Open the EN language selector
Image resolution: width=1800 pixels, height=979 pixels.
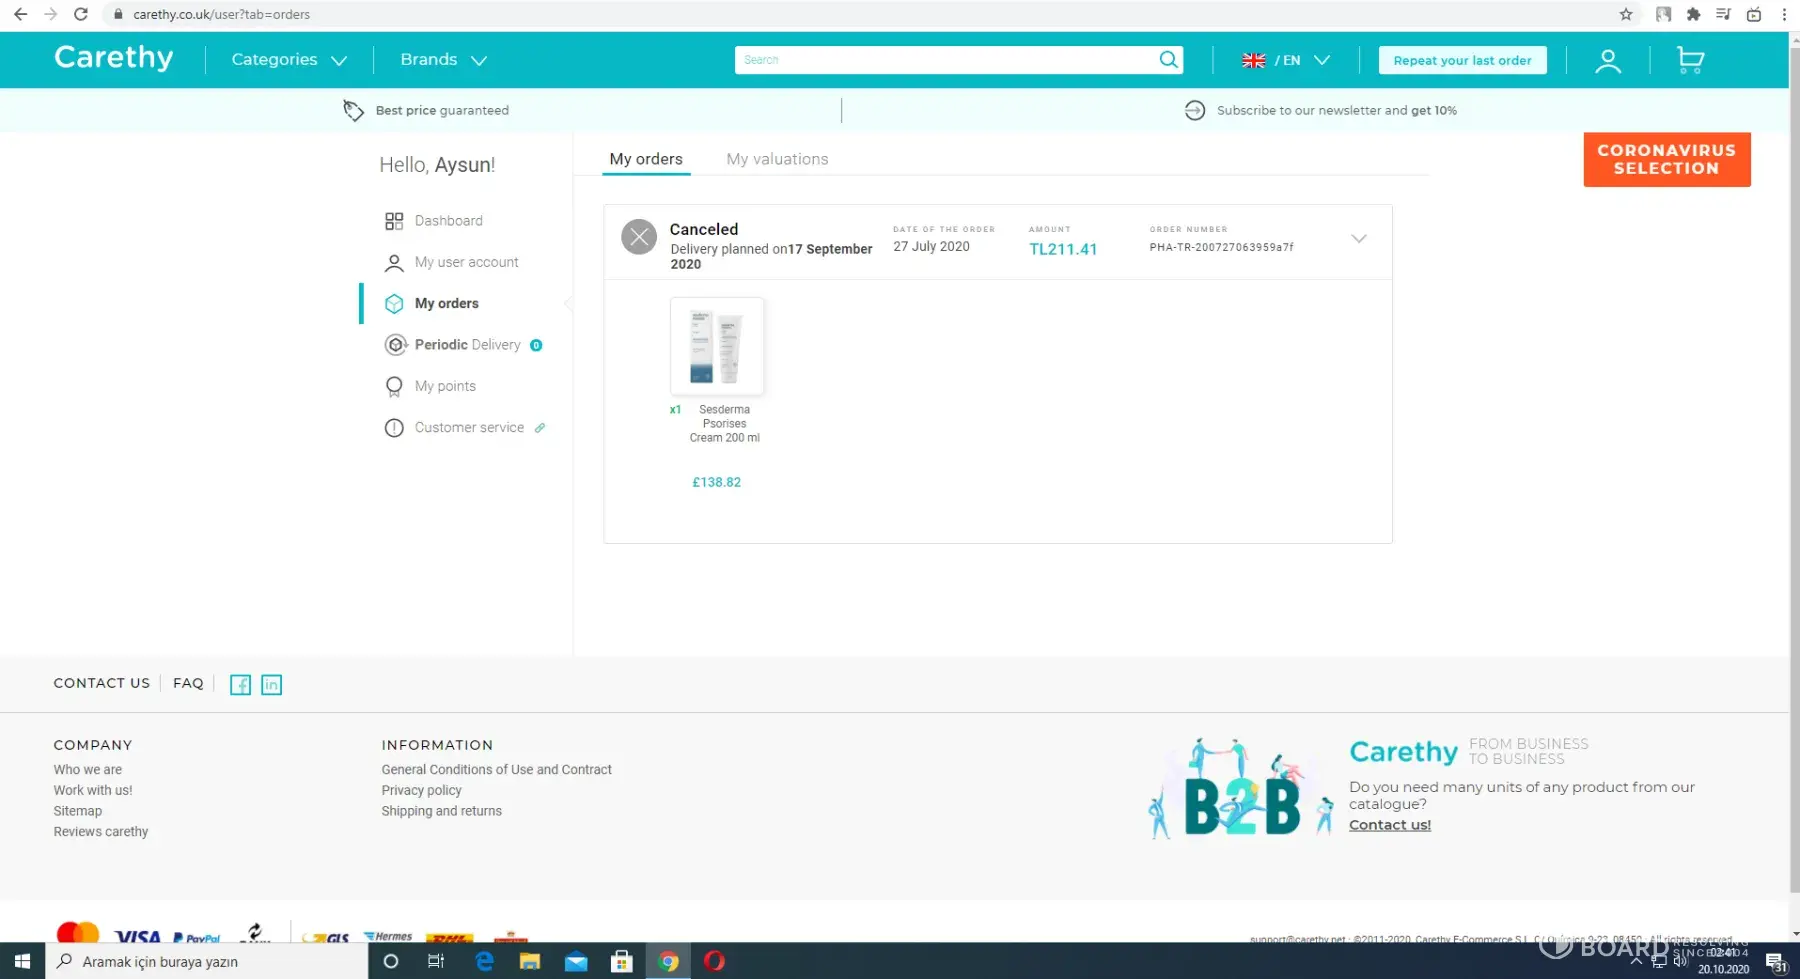pyautogui.click(x=1286, y=60)
